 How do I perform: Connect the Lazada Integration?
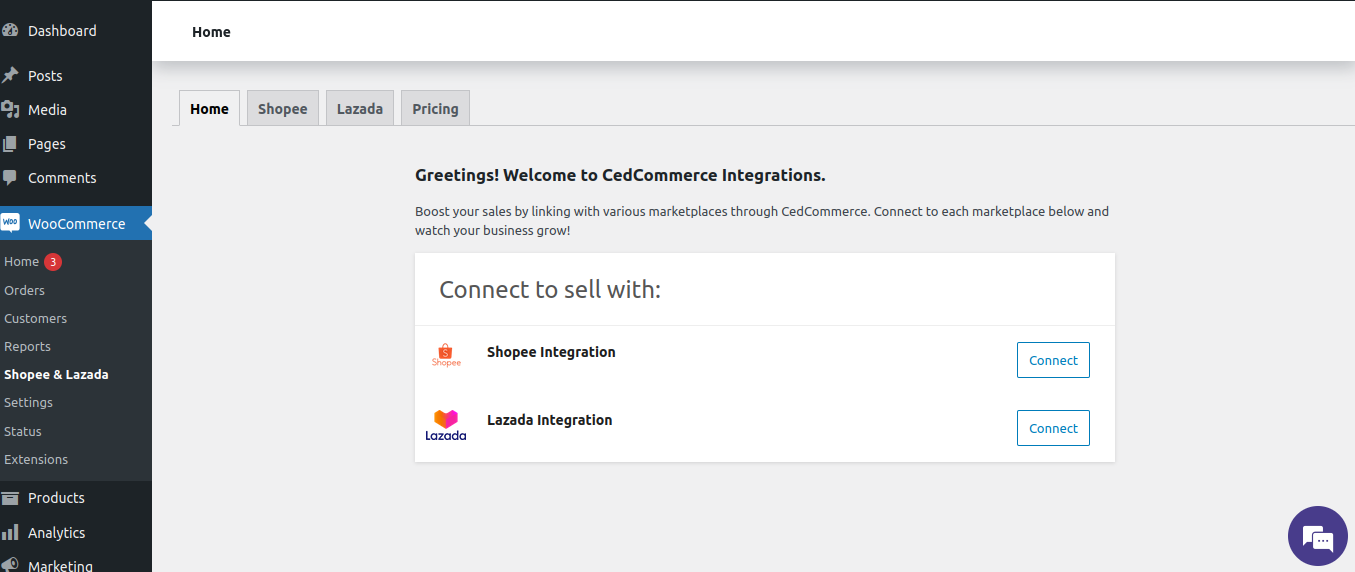(x=1053, y=428)
